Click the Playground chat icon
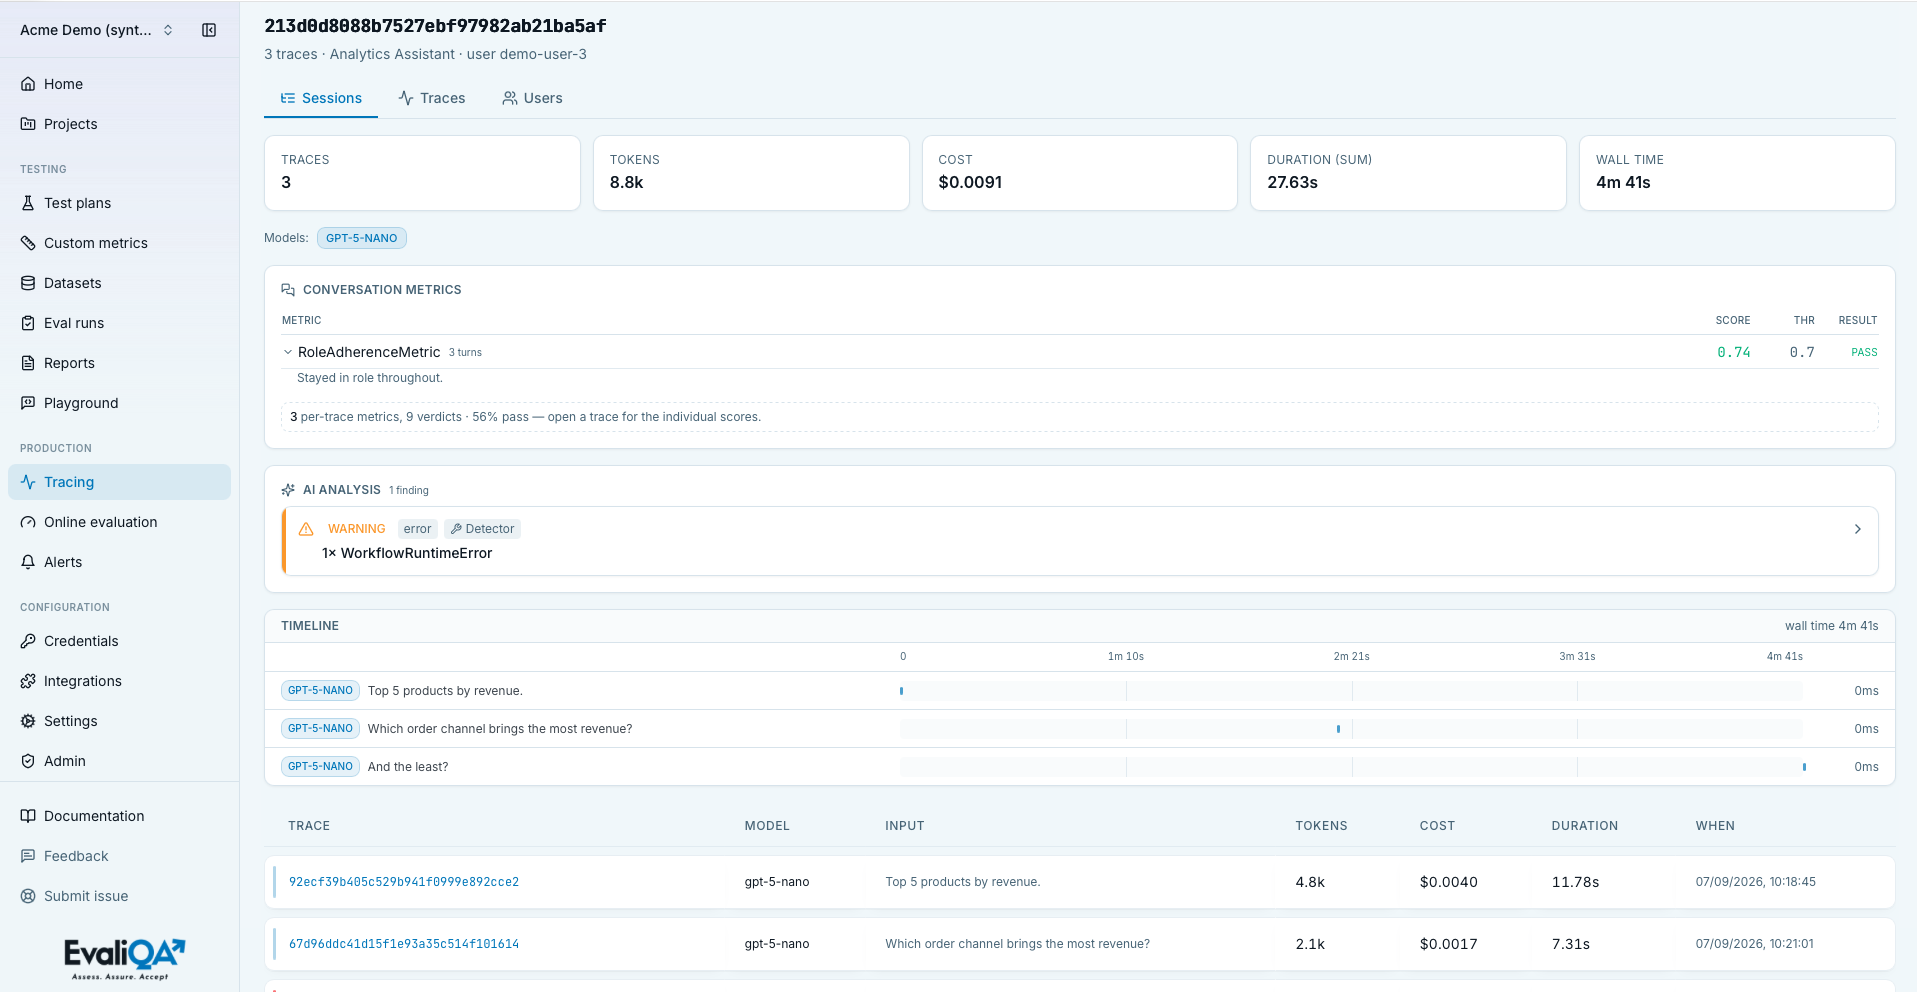This screenshot has height=992, width=1917. tap(28, 403)
